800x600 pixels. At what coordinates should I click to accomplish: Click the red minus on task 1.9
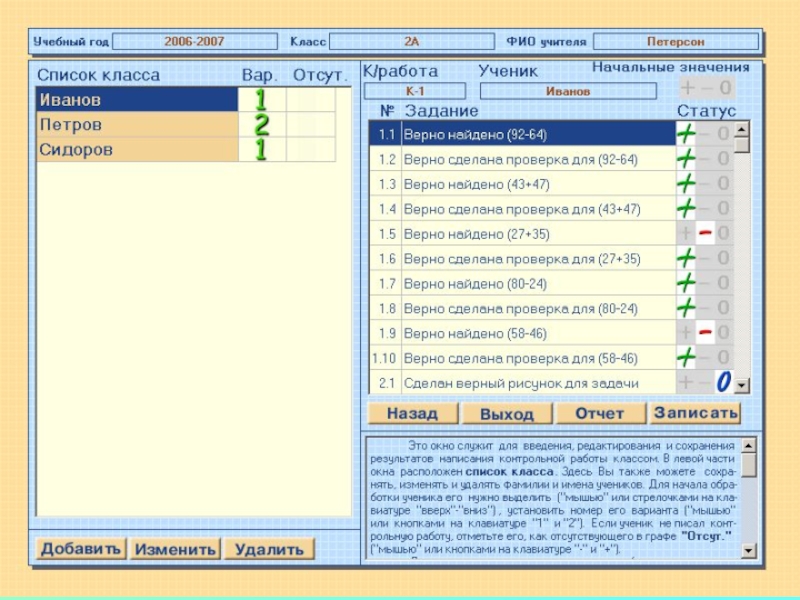(x=705, y=333)
